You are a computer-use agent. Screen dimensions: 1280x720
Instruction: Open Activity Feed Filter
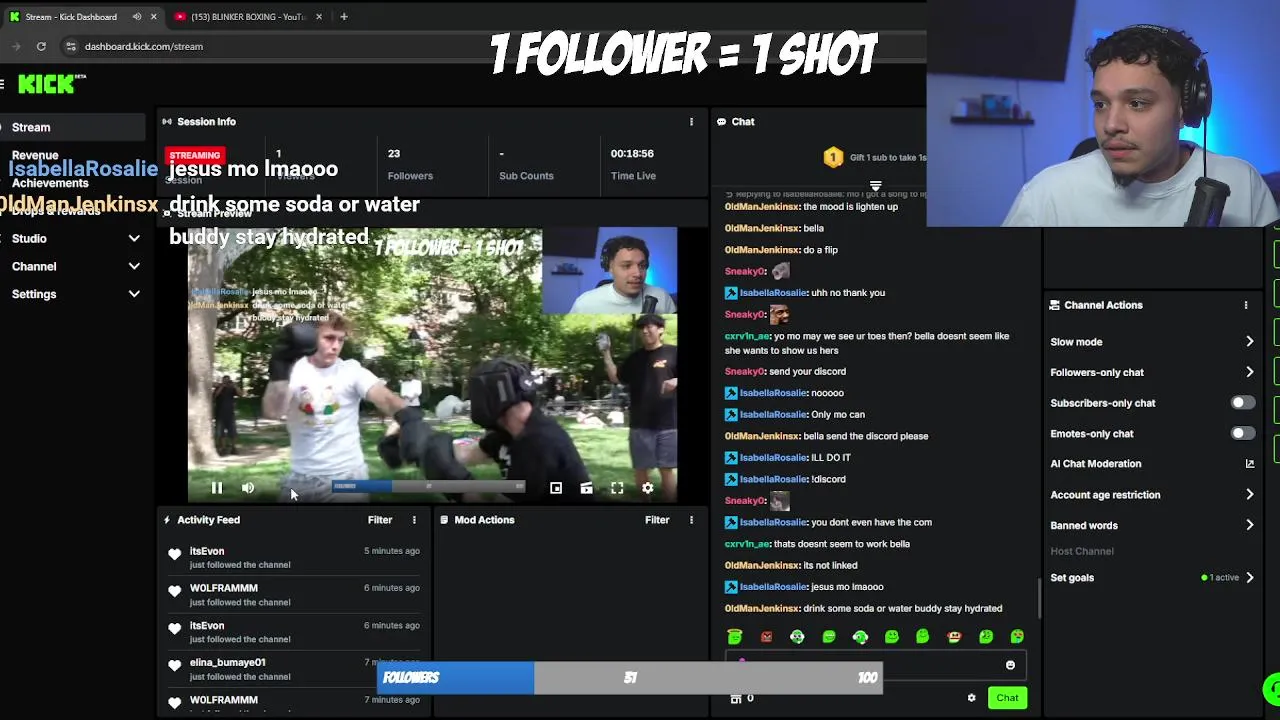(380, 520)
